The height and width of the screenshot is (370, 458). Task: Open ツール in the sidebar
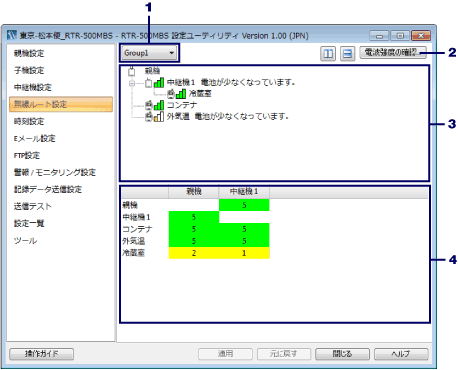(x=25, y=240)
